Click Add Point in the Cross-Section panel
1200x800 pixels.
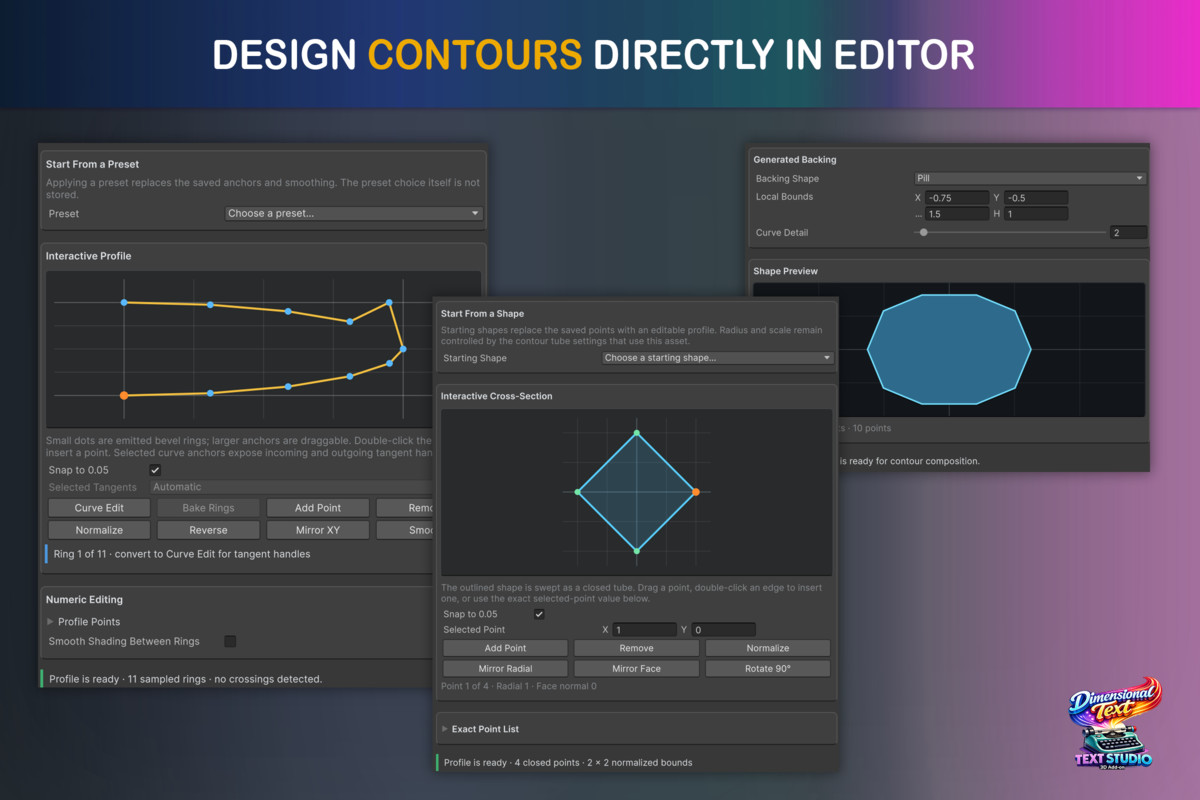505,648
